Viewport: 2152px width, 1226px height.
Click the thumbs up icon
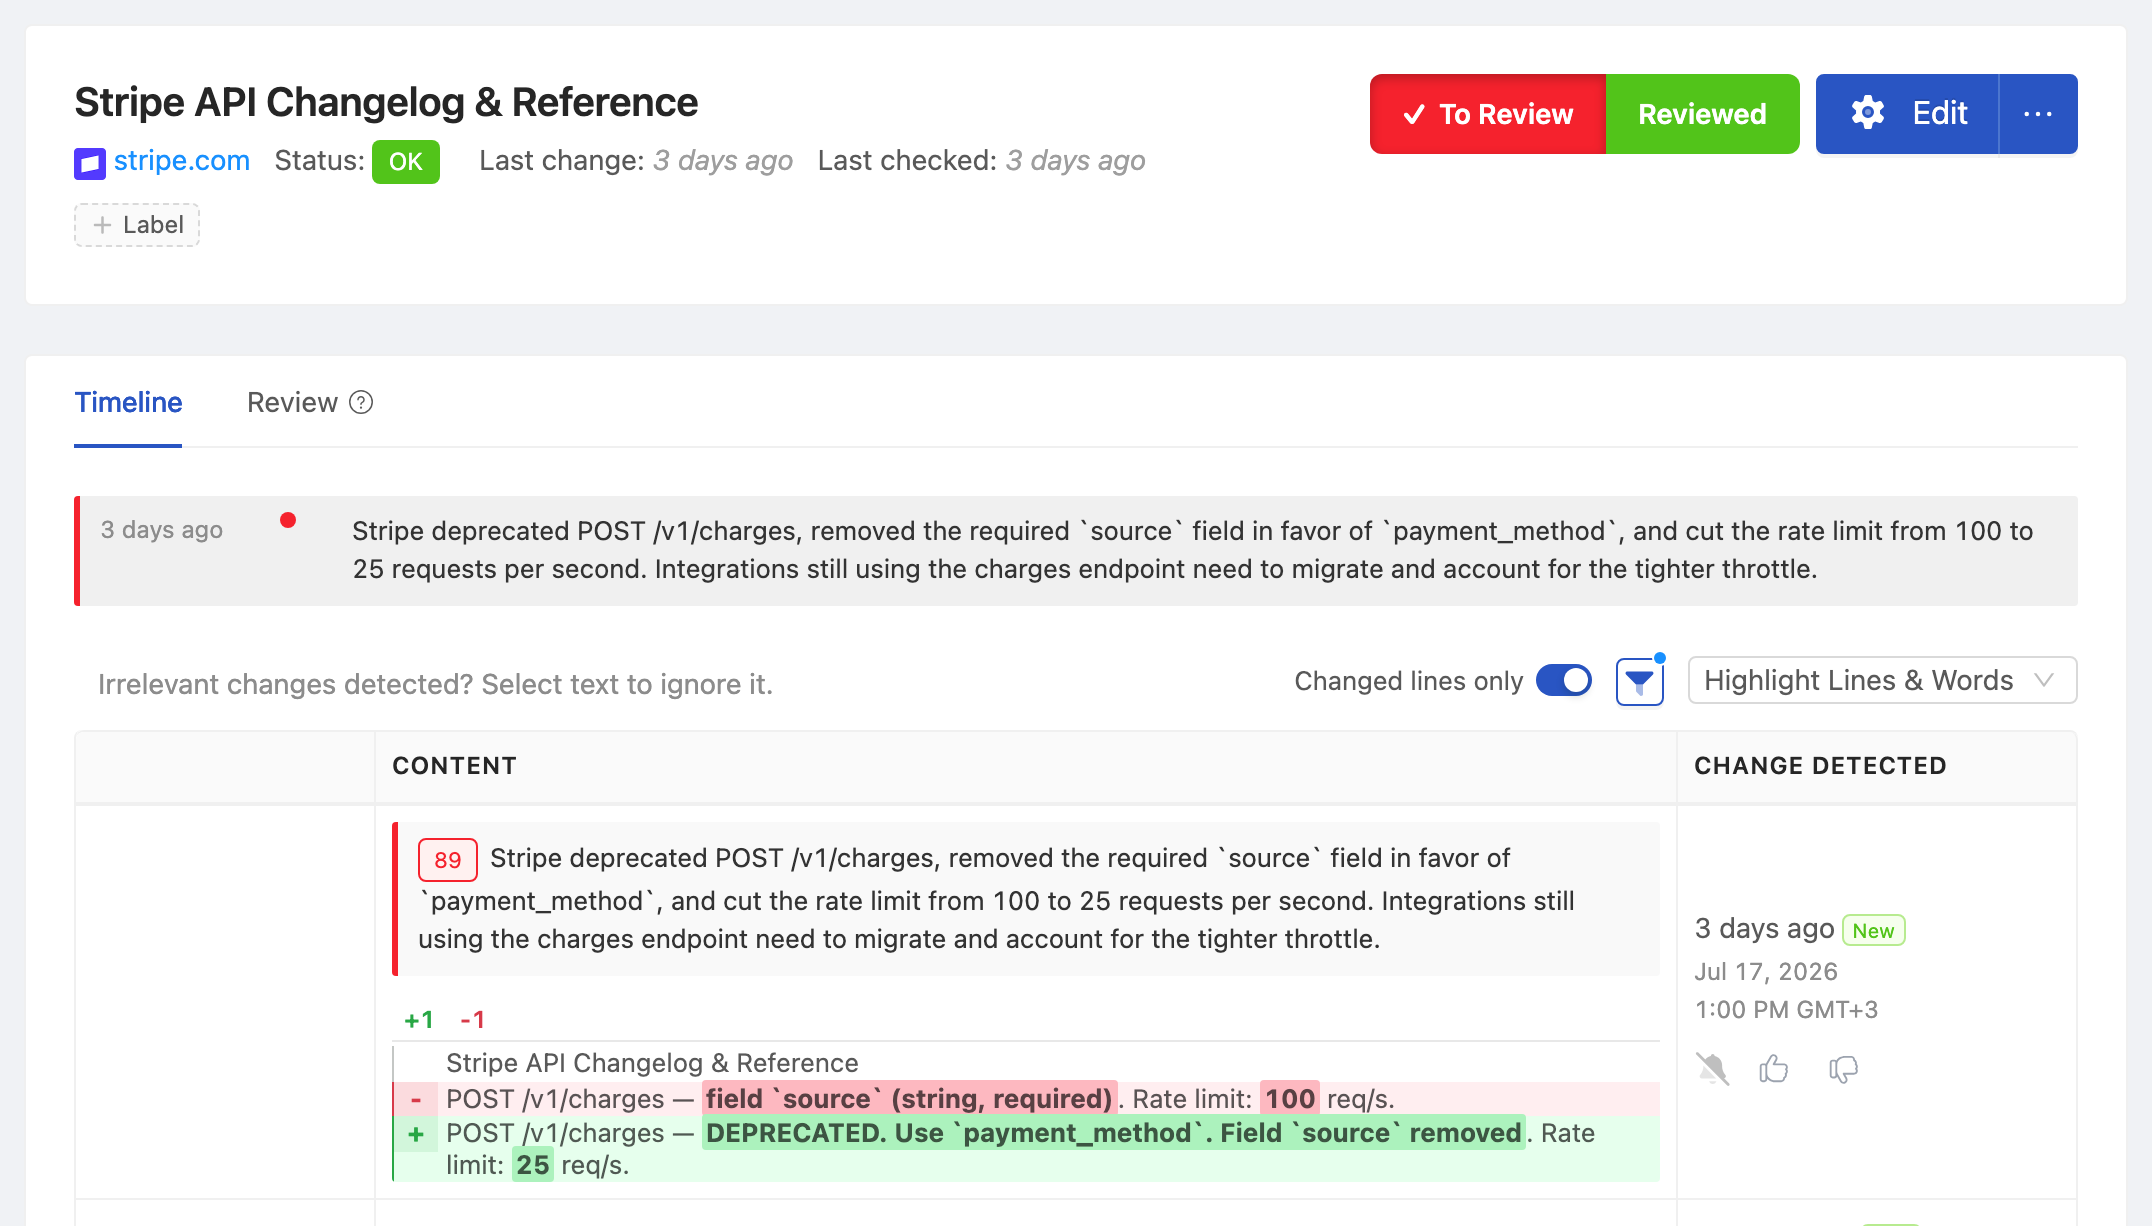point(1774,1069)
